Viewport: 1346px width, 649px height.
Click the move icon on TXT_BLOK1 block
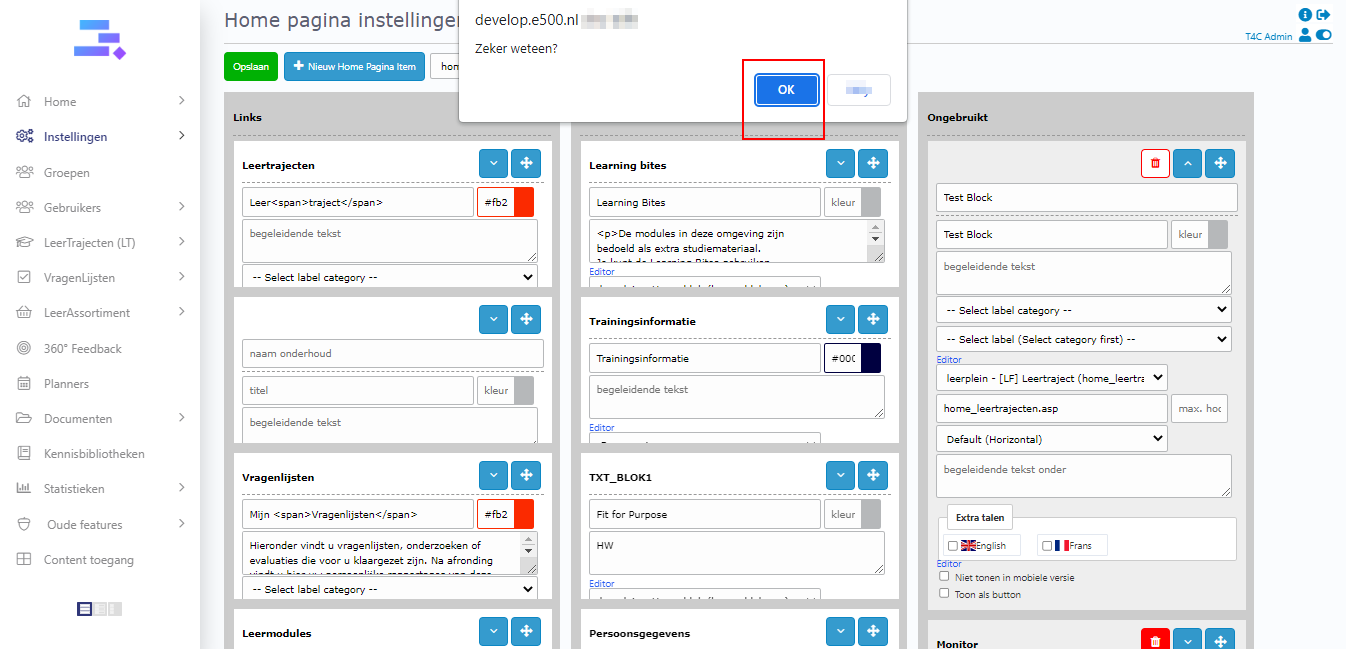(x=873, y=476)
